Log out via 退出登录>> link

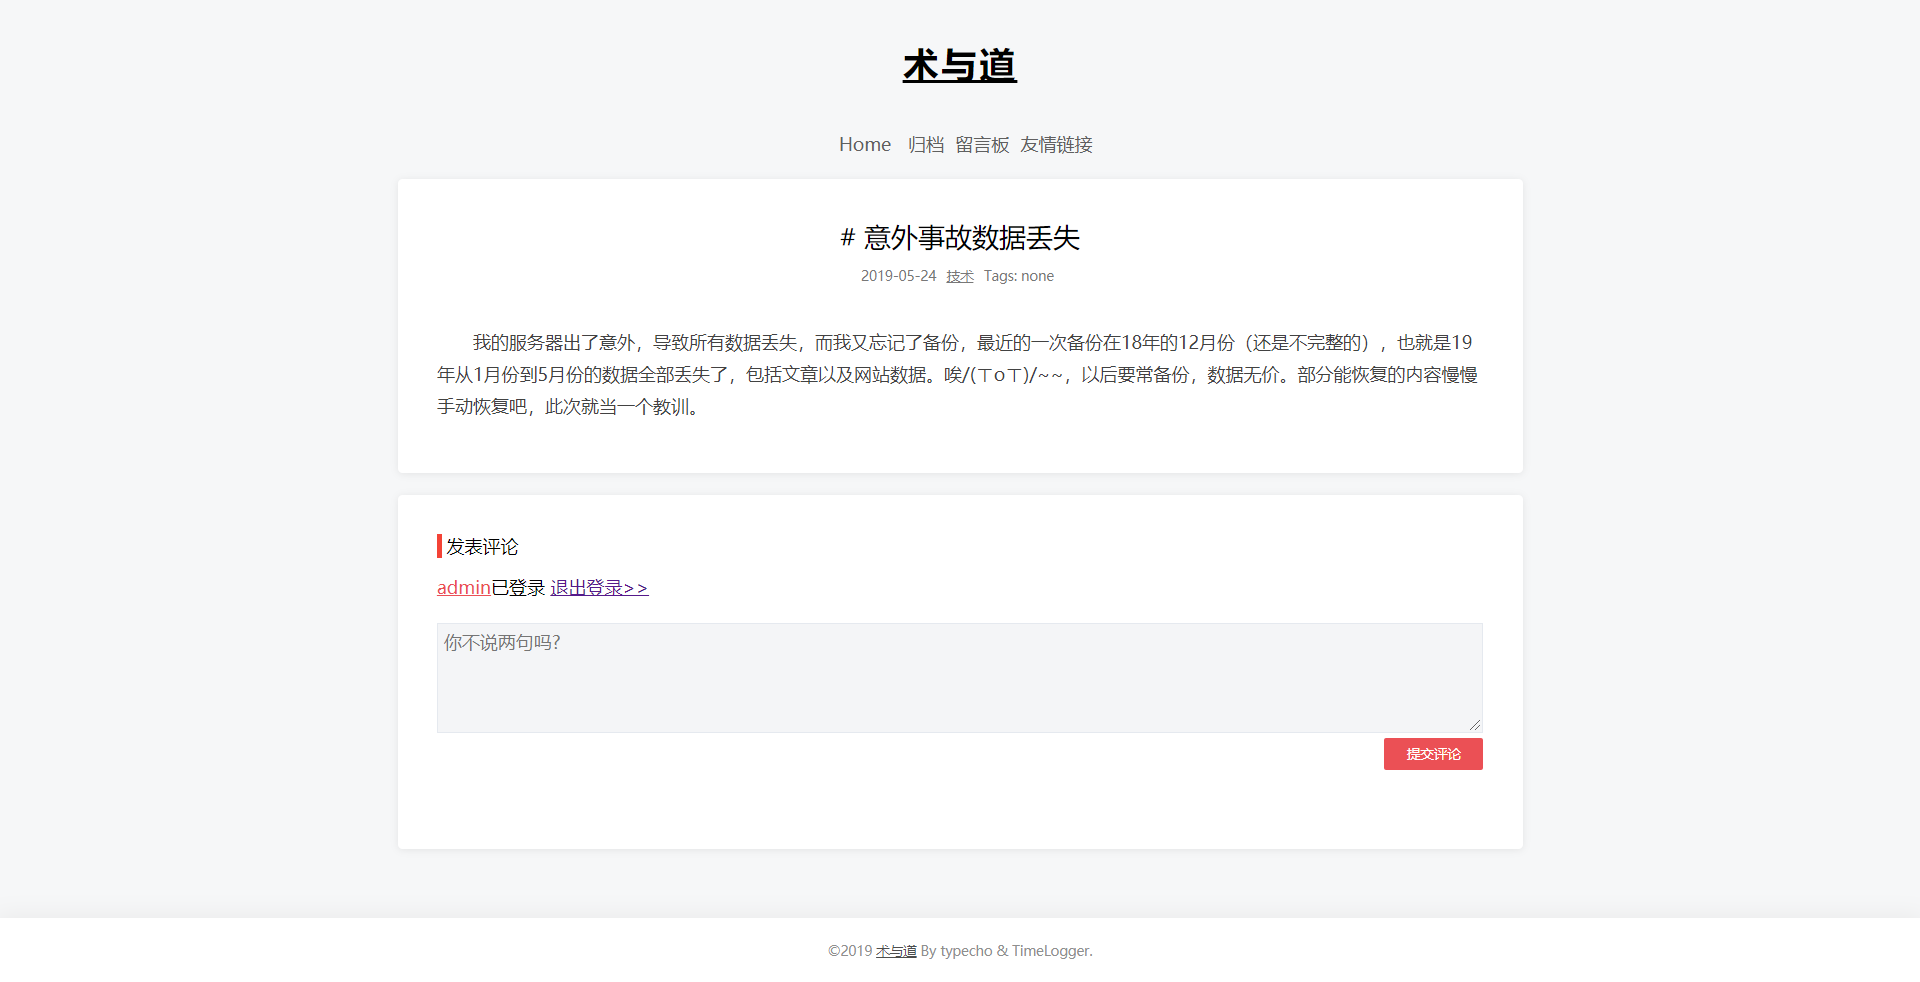pyautogui.click(x=598, y=587)
